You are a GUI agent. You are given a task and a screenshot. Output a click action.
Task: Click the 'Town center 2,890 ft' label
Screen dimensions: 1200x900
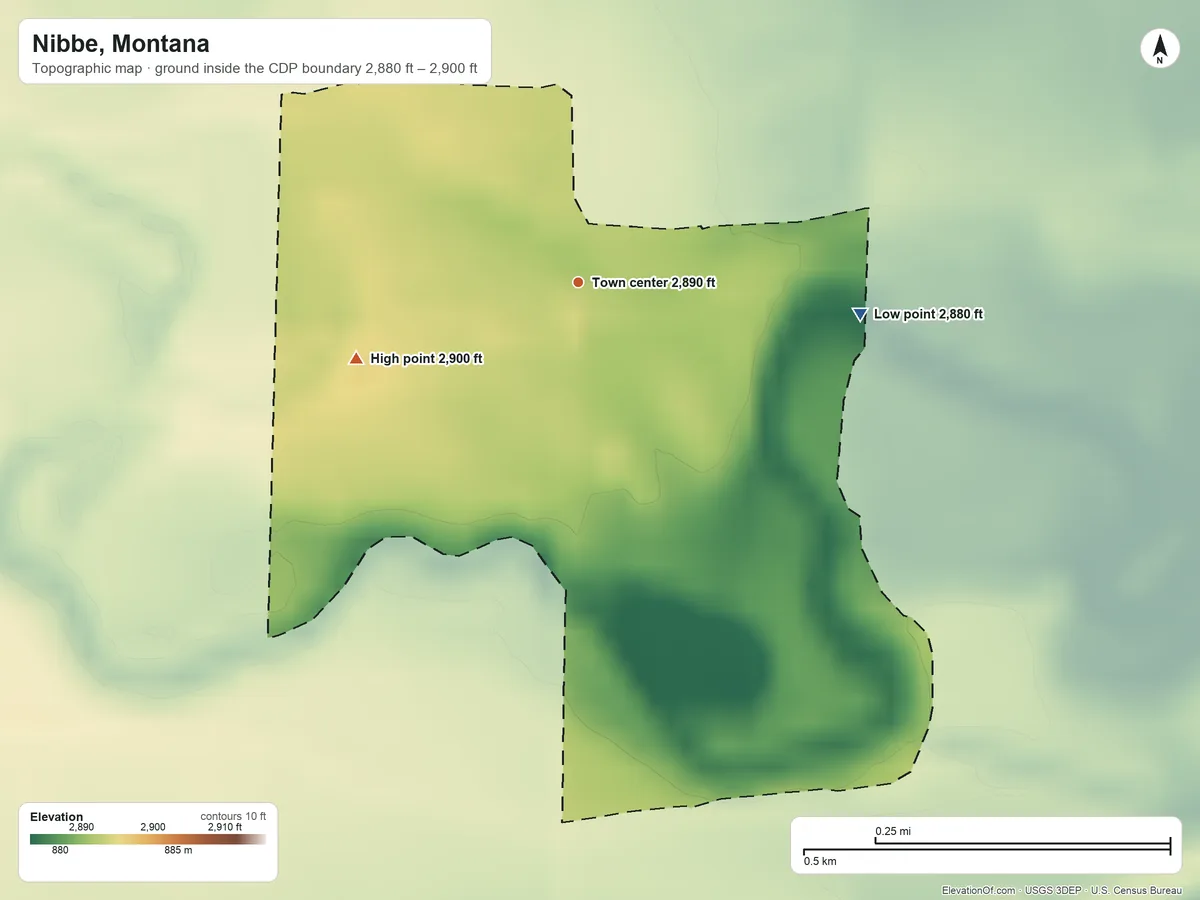pyautogui.click(x=654, y=283)
